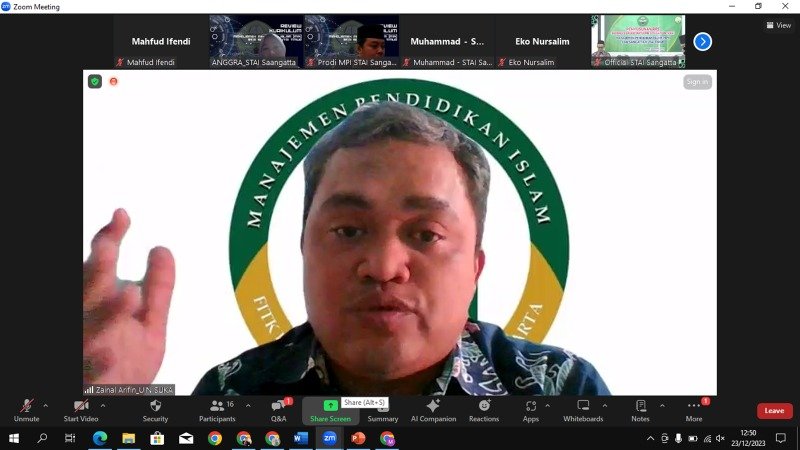The image size is (800, 450).
Task: Expand audio options arrow beside Unmute
Action: [x=45, y=406]
